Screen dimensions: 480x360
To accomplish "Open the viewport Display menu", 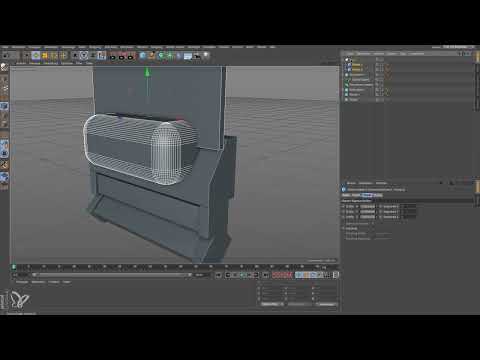I will click(51, 63).
